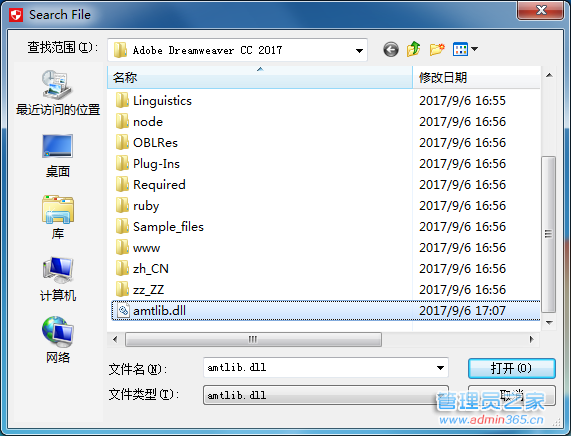The image size is (571, 436).
Task: Open the file type combo box
Action: [x=325, y=395]
